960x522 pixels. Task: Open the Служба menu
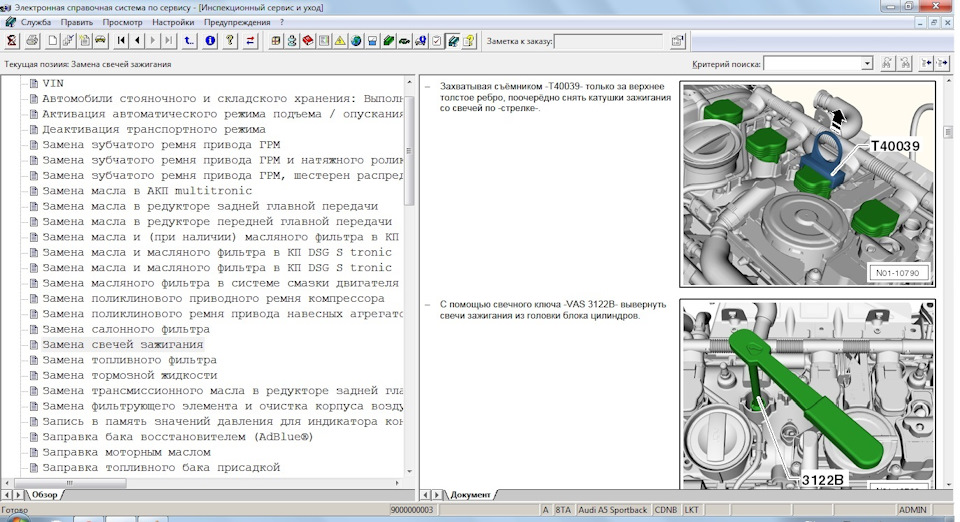[36, 22]
